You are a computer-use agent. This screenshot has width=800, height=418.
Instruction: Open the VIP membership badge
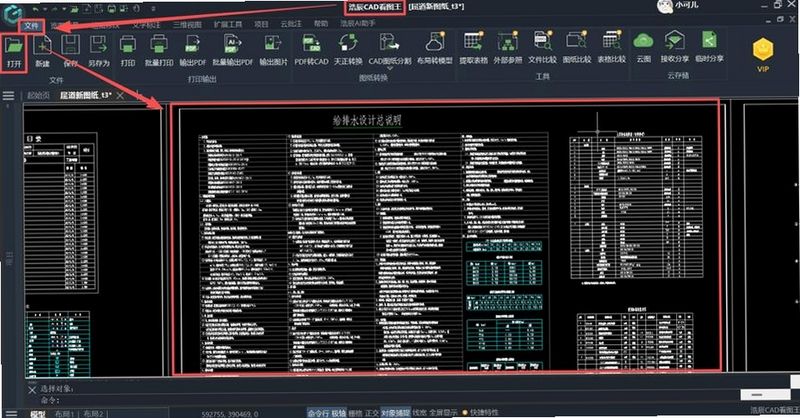763,55
